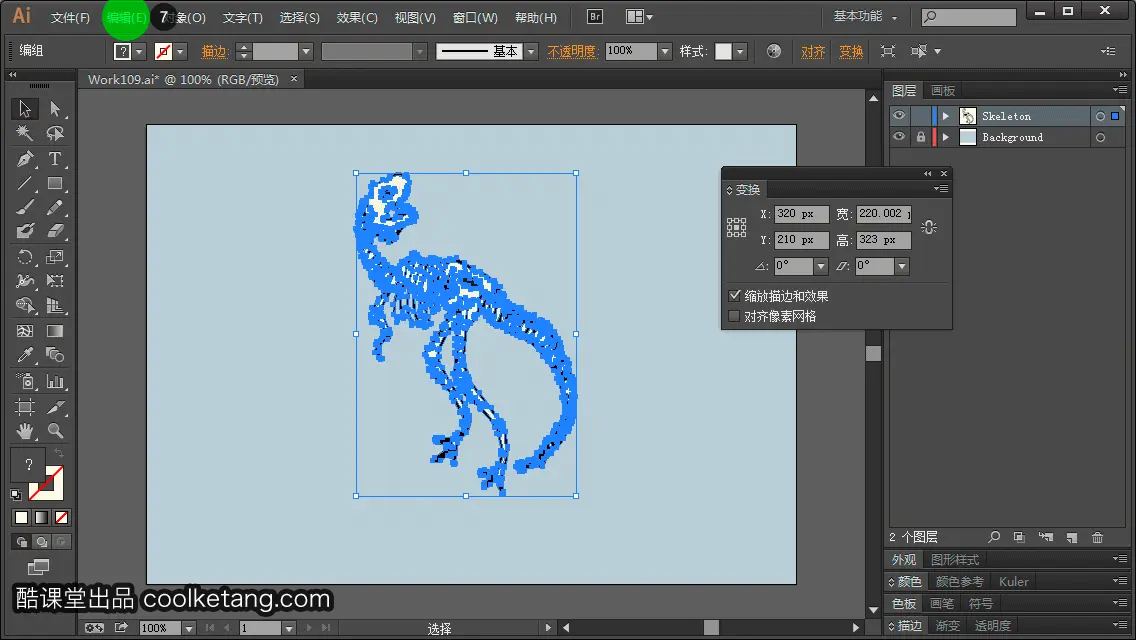Viewport: 1136px width, 640px height.
Task: Select the Pen tool
Action: tap(25, 159)
